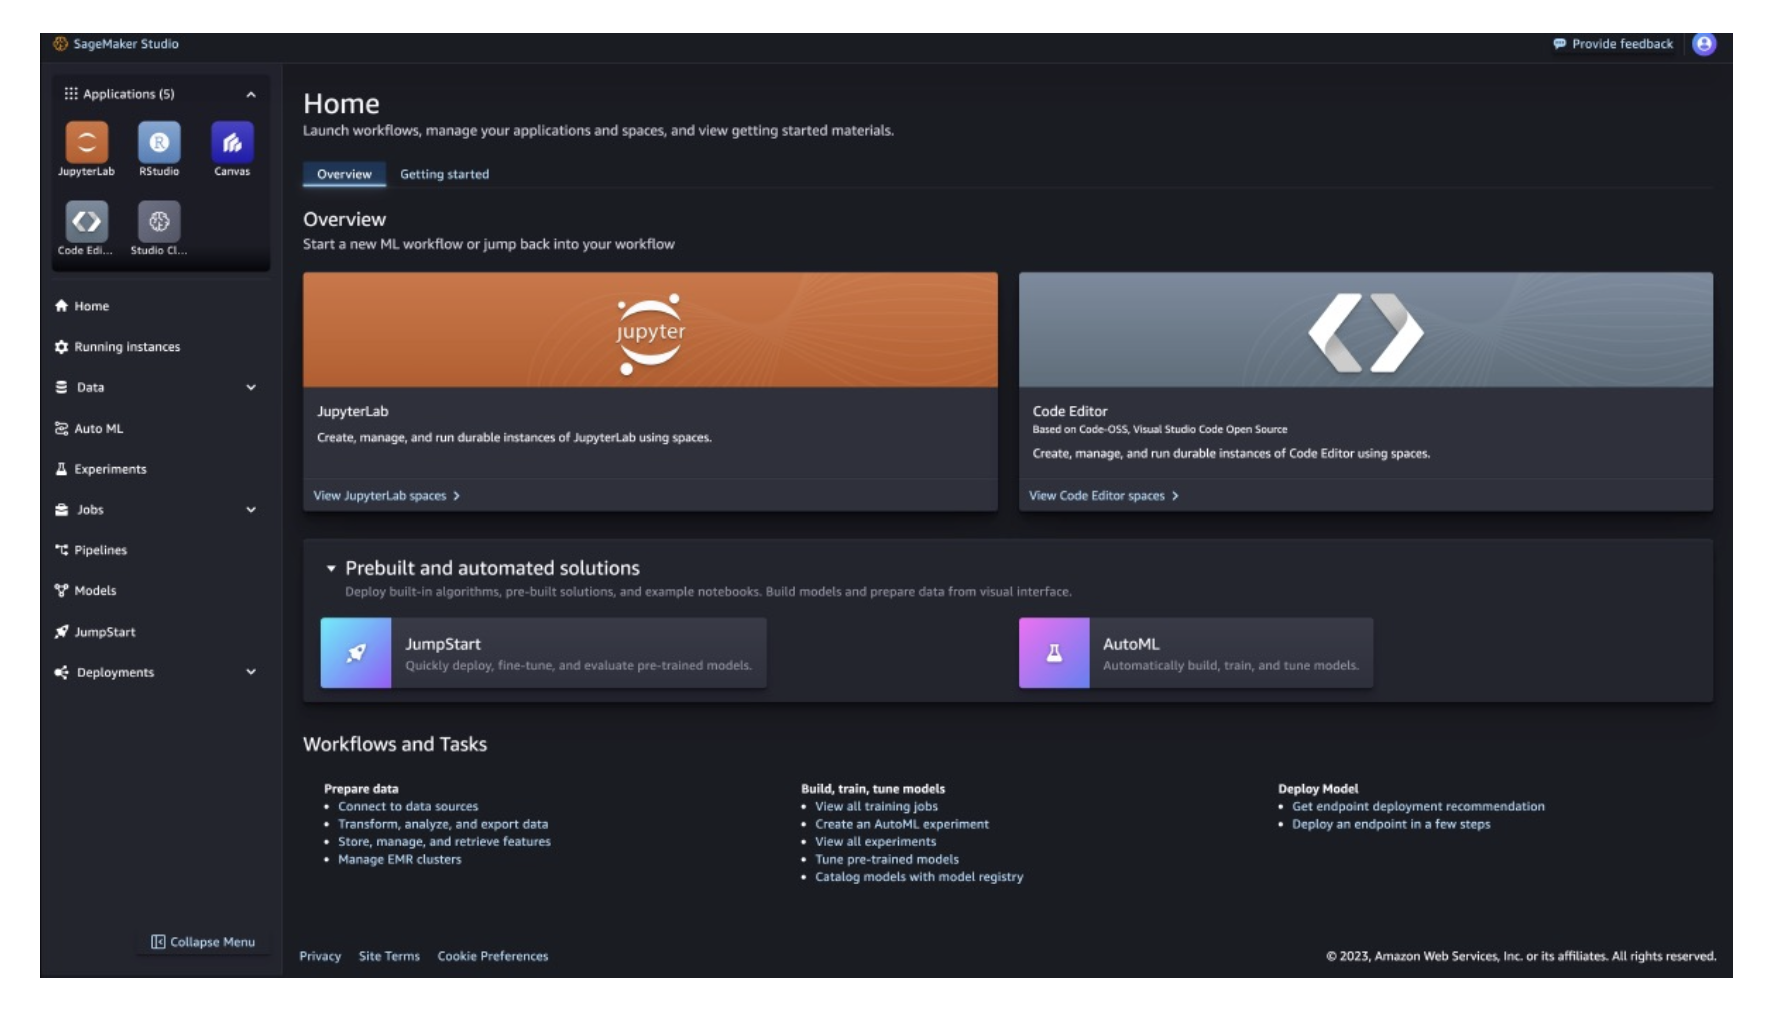Click the Provide feedback button
The image size is (1778, 1016).
1613,44
